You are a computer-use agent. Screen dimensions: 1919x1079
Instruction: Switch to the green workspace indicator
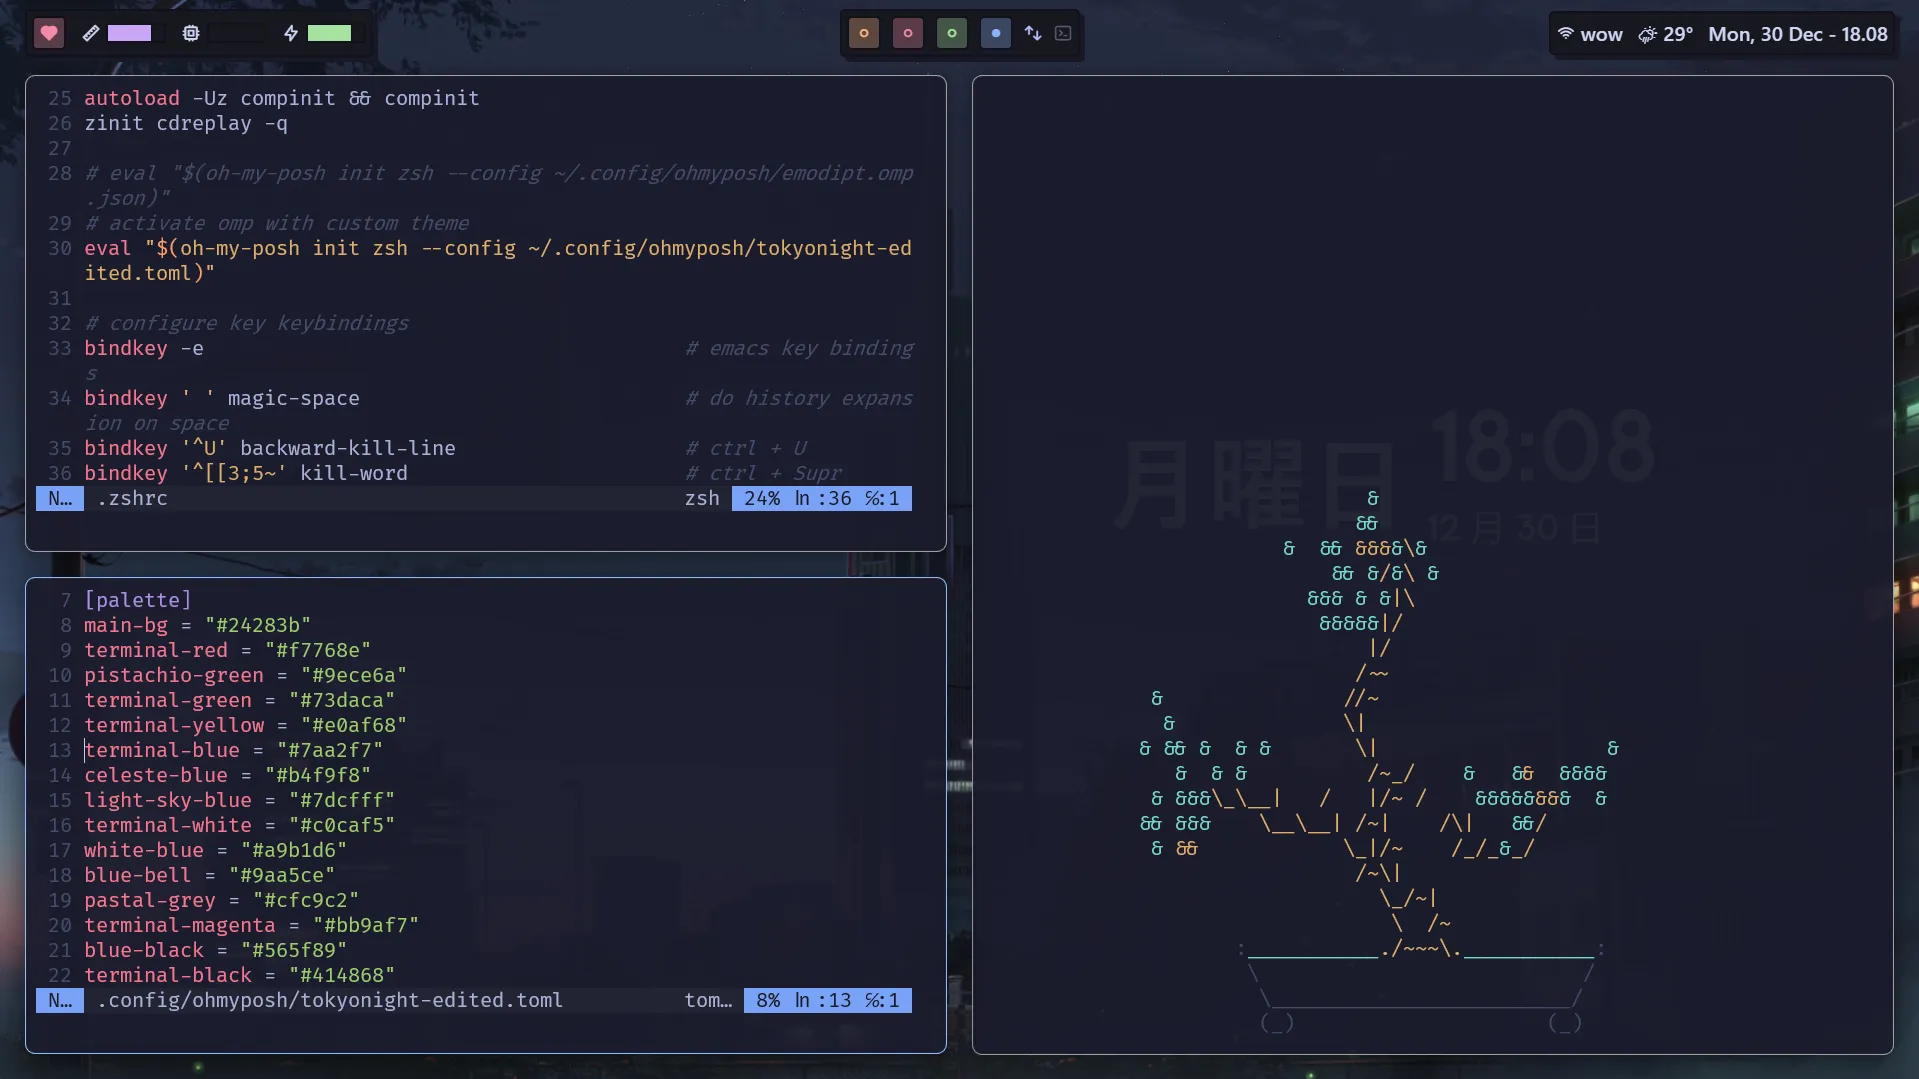pos(951,33)
